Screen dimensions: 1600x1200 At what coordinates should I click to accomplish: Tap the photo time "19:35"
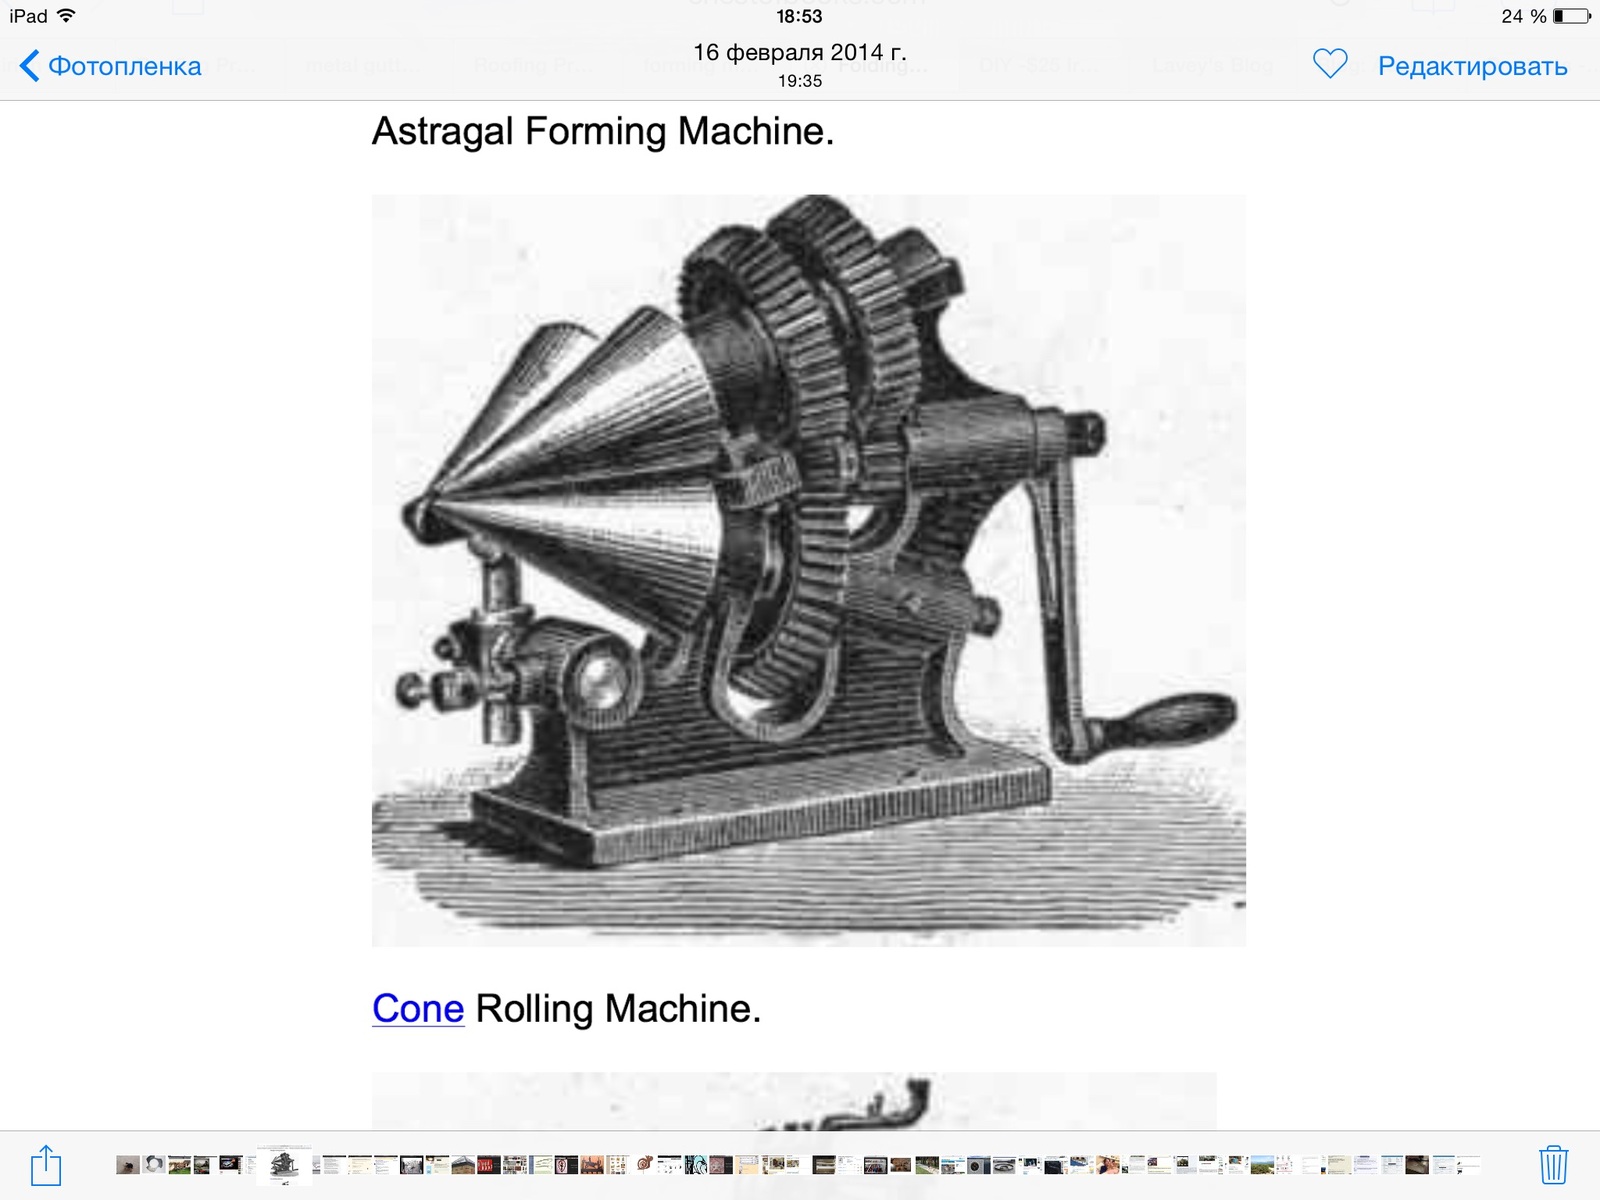point(800,81)
